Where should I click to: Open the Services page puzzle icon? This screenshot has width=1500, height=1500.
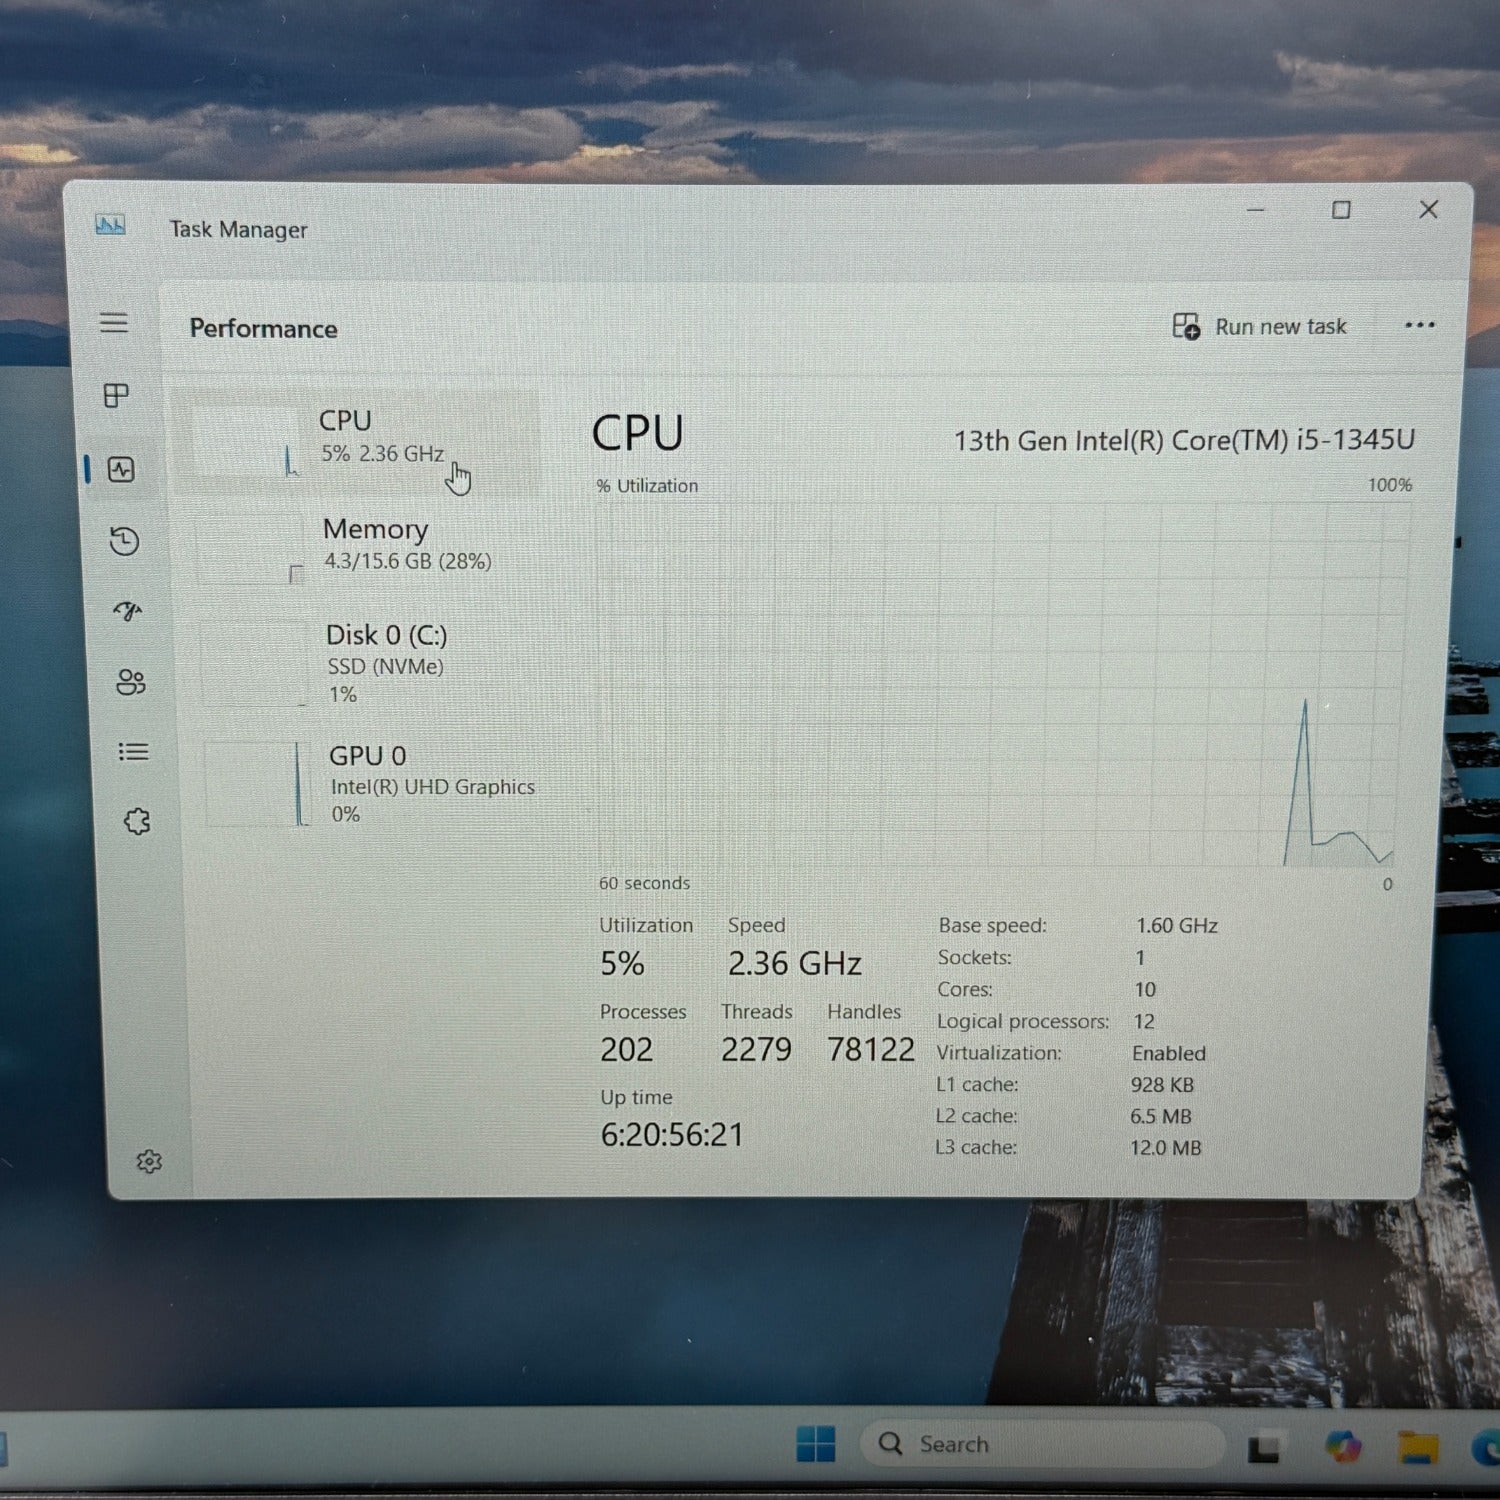(x=136, y=821)
